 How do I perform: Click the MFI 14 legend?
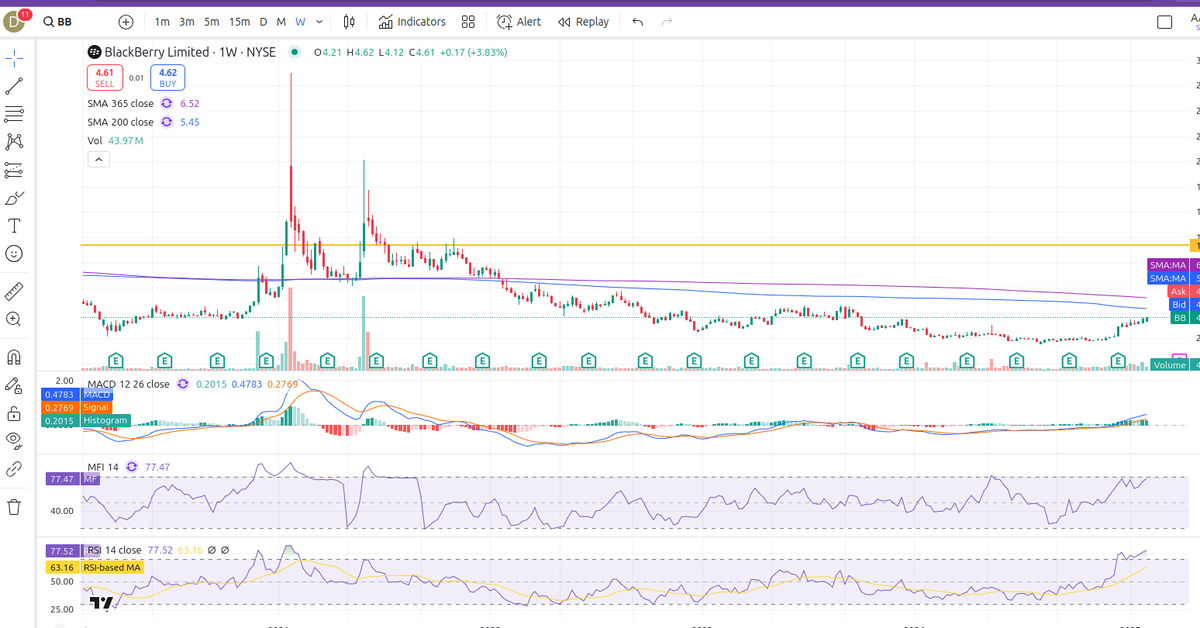coord(103,467)
